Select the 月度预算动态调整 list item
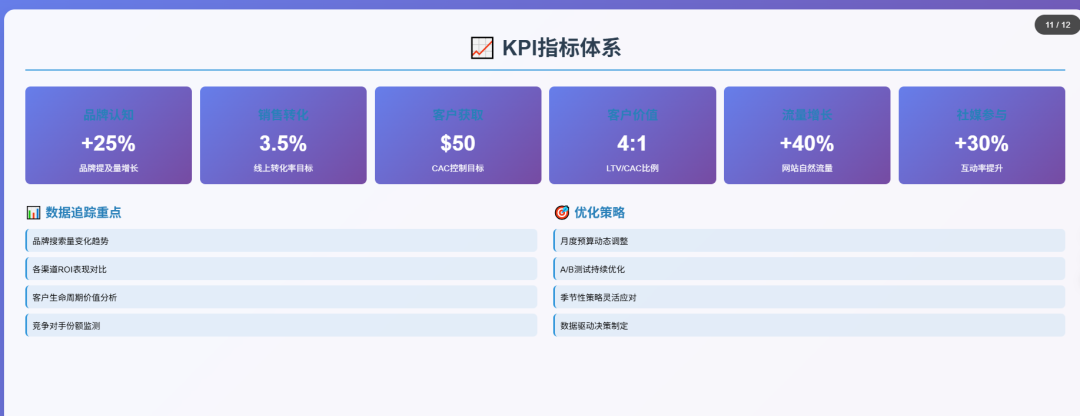 click(x=809, y=241)
